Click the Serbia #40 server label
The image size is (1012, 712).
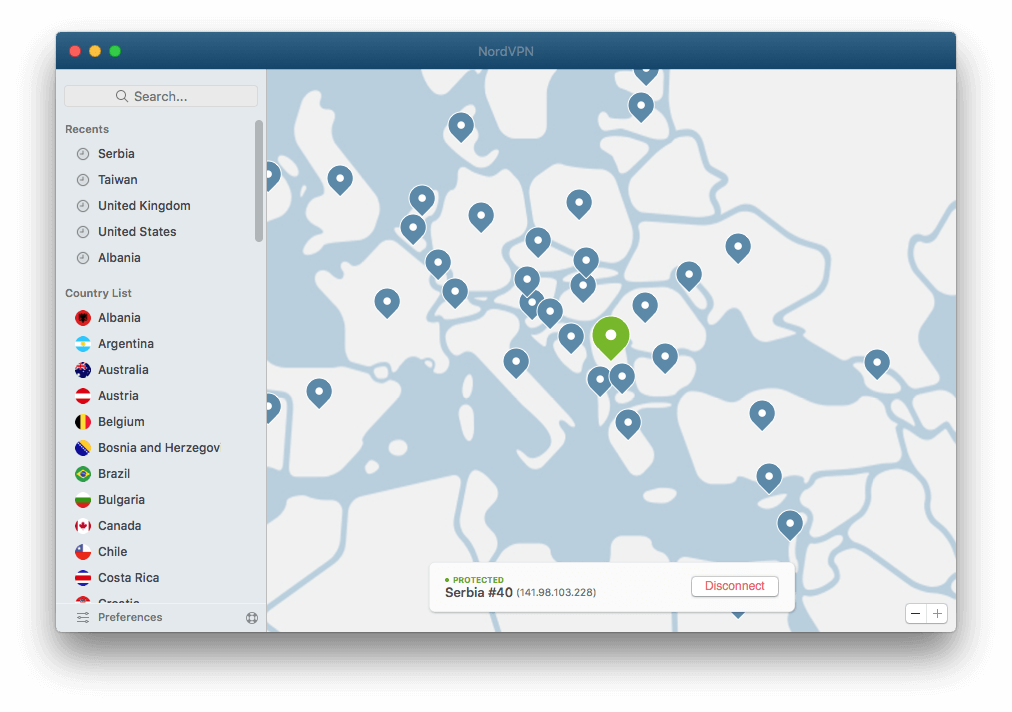click(x=478, y=593)
